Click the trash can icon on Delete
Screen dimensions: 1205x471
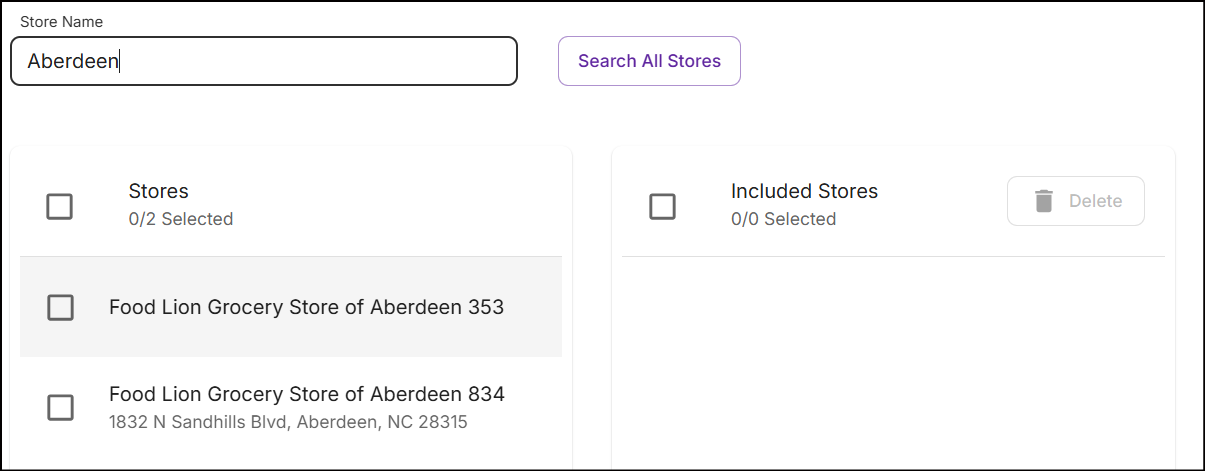coord(1044,201)
